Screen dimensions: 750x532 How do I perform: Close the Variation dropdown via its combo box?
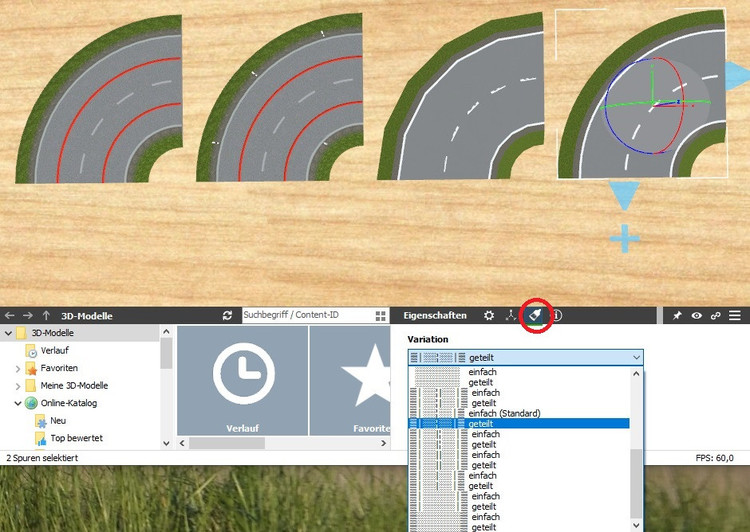(525, 357)
